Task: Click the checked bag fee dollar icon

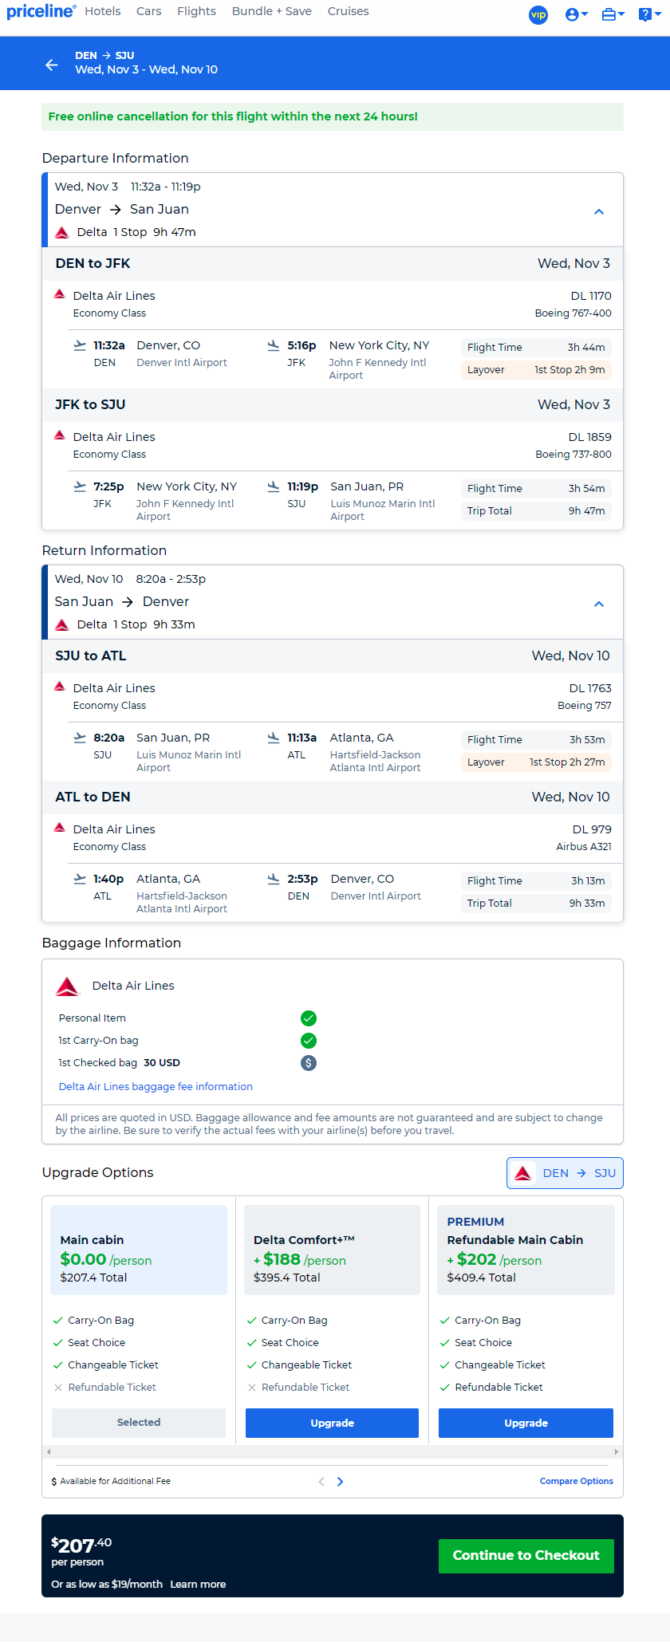Action: (x=309, y=1063)
